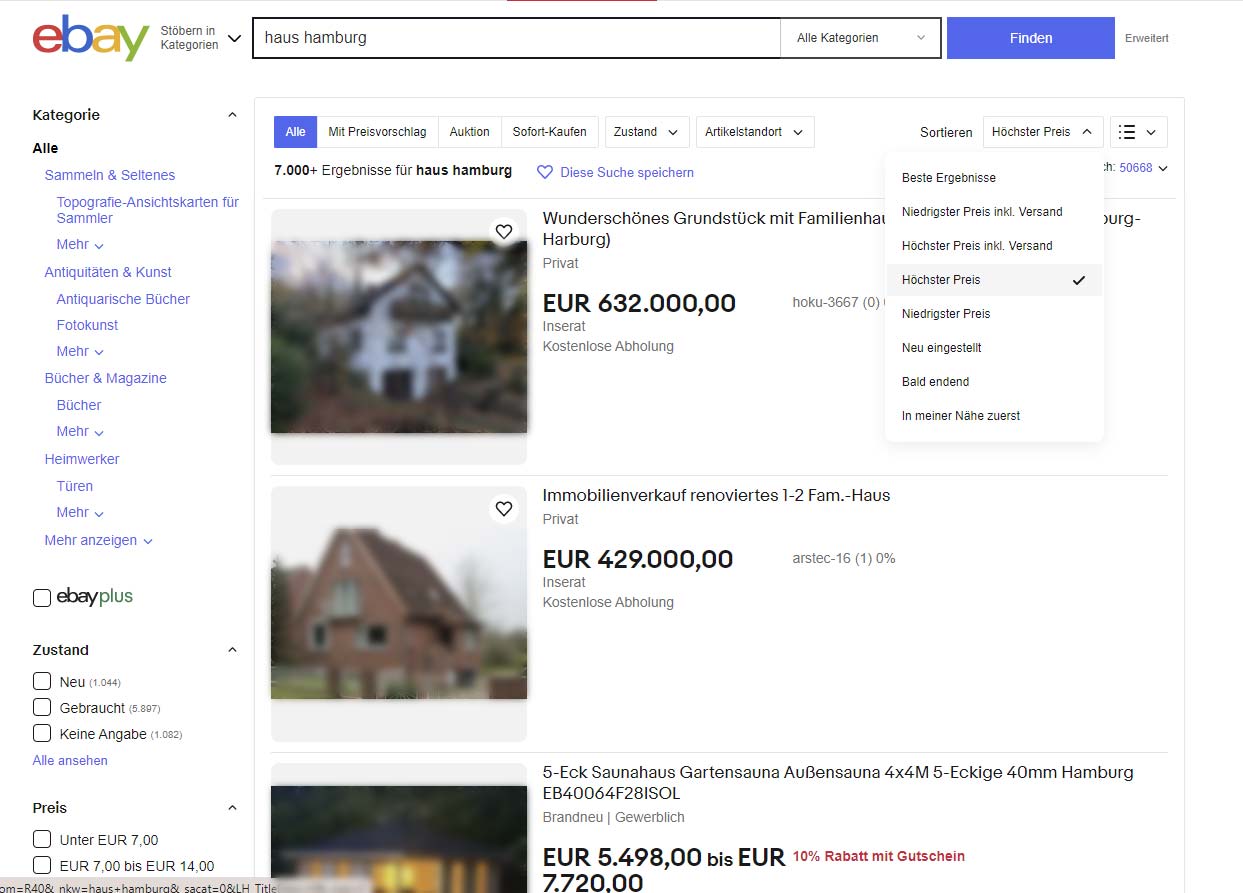Choose Höchster Preis inkl. Versand sorting

pyautogui.click(x=994, y=246)
